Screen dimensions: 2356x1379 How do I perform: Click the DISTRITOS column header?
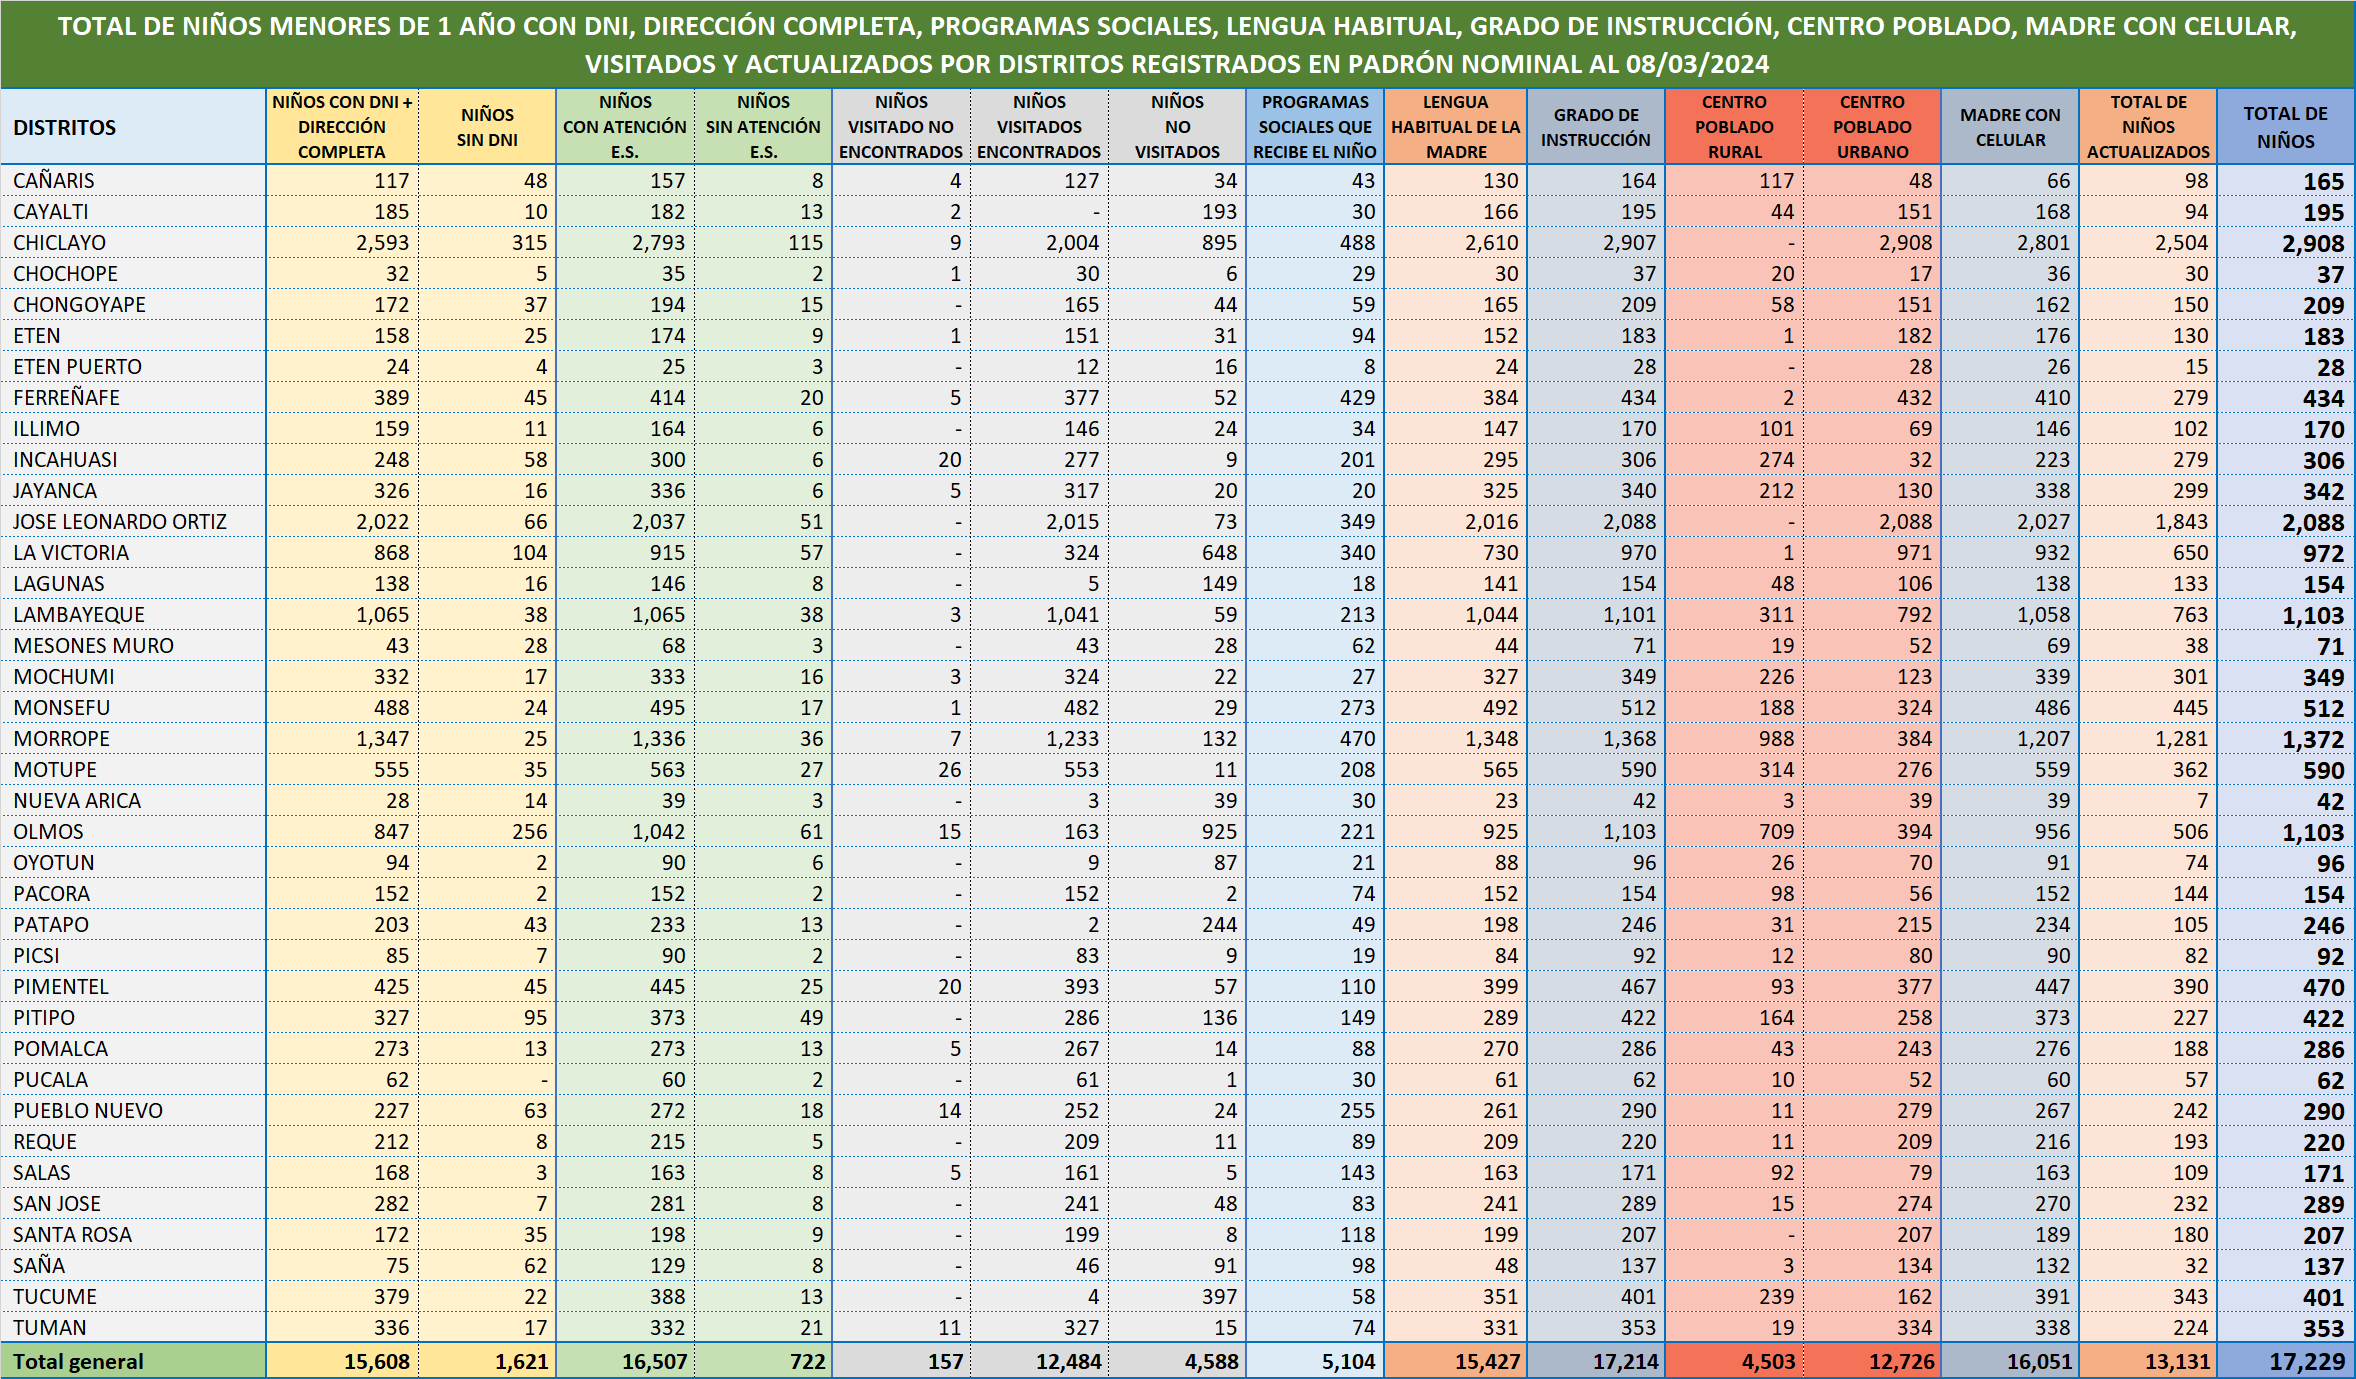(65, 128)
